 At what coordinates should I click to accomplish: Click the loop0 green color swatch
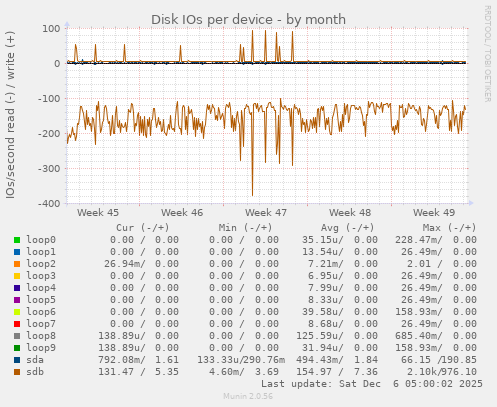(x=17, y=240)
